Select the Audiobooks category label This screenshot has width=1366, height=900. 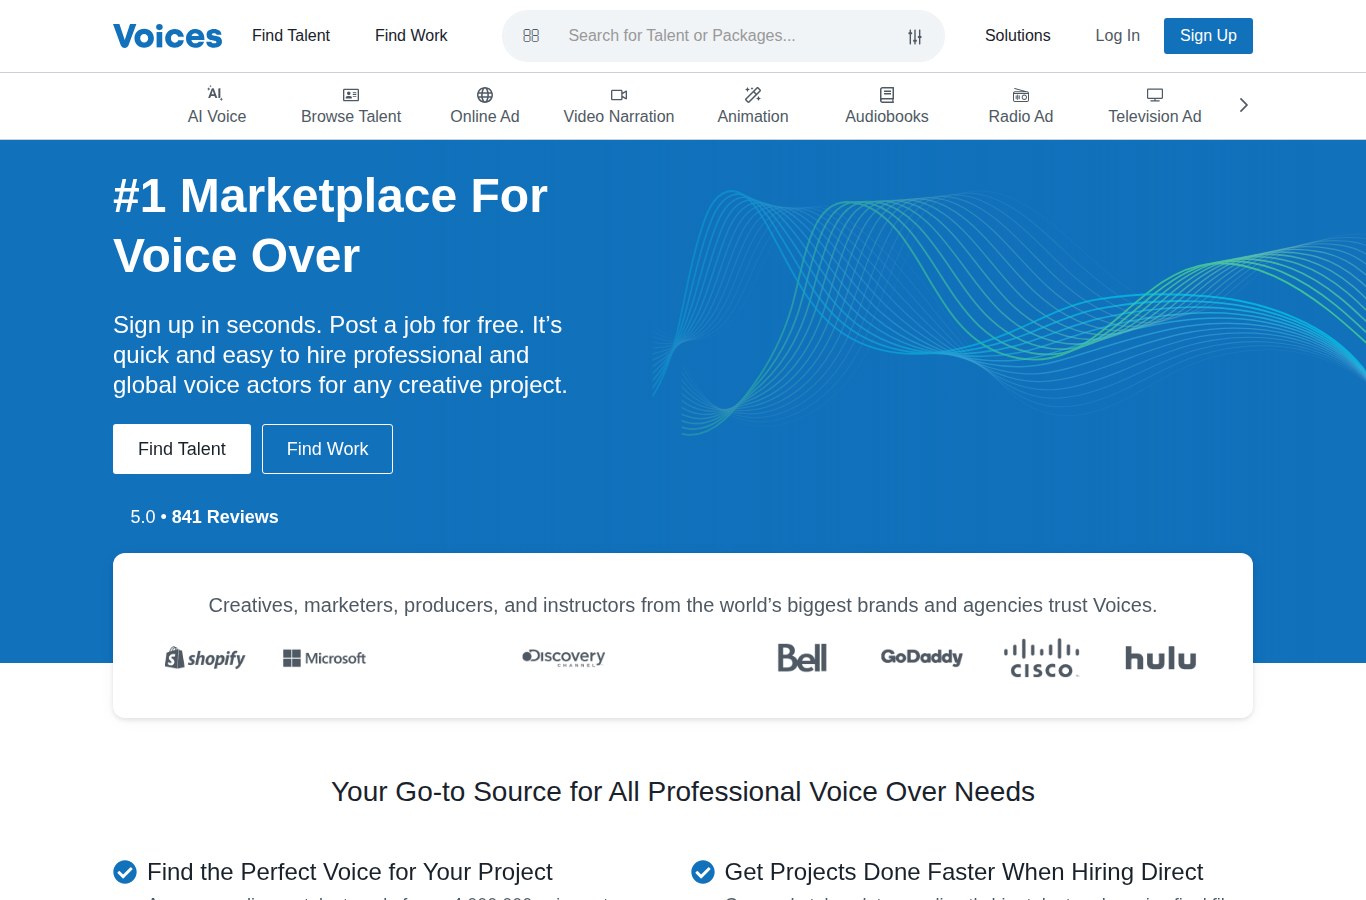887,116
